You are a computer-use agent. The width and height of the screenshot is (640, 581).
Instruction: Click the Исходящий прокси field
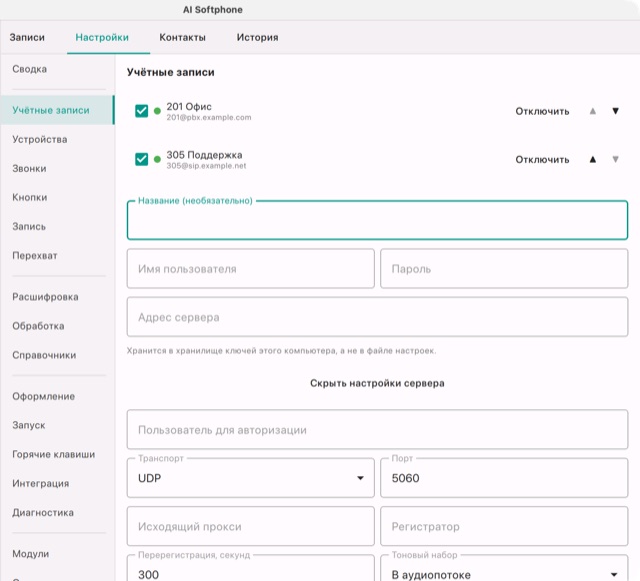coord(250,526)
